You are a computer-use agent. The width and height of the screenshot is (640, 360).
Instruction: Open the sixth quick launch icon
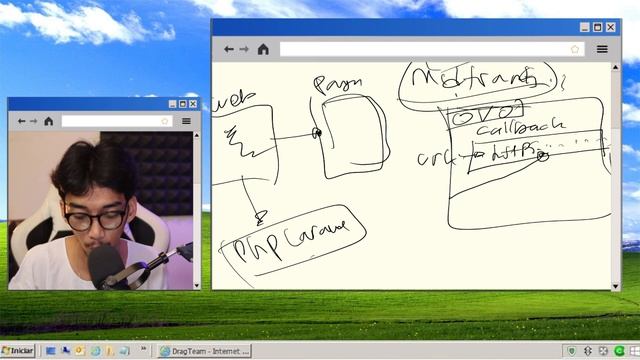coord(124,351)
